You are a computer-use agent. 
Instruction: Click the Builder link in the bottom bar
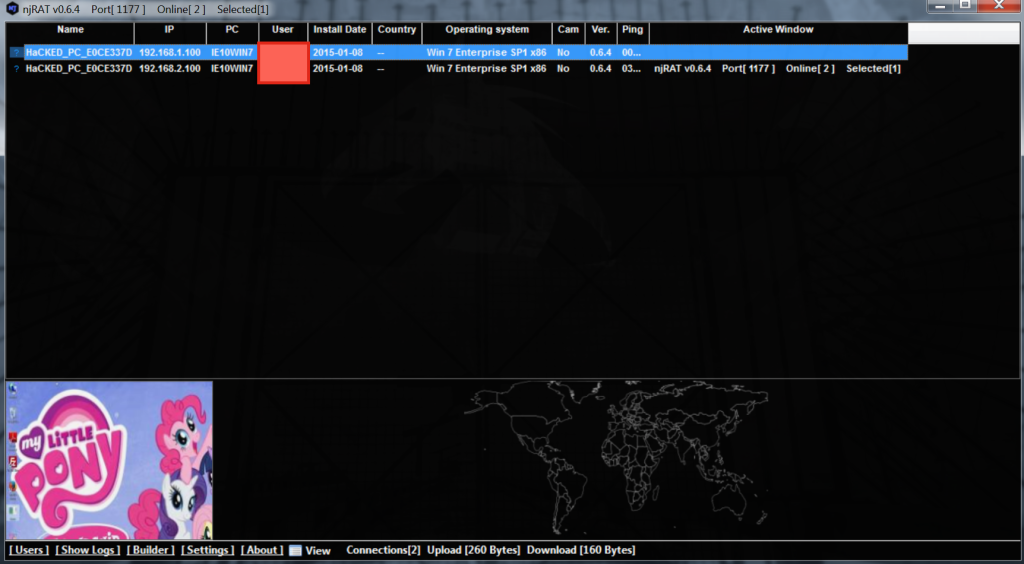pos(151,550)
